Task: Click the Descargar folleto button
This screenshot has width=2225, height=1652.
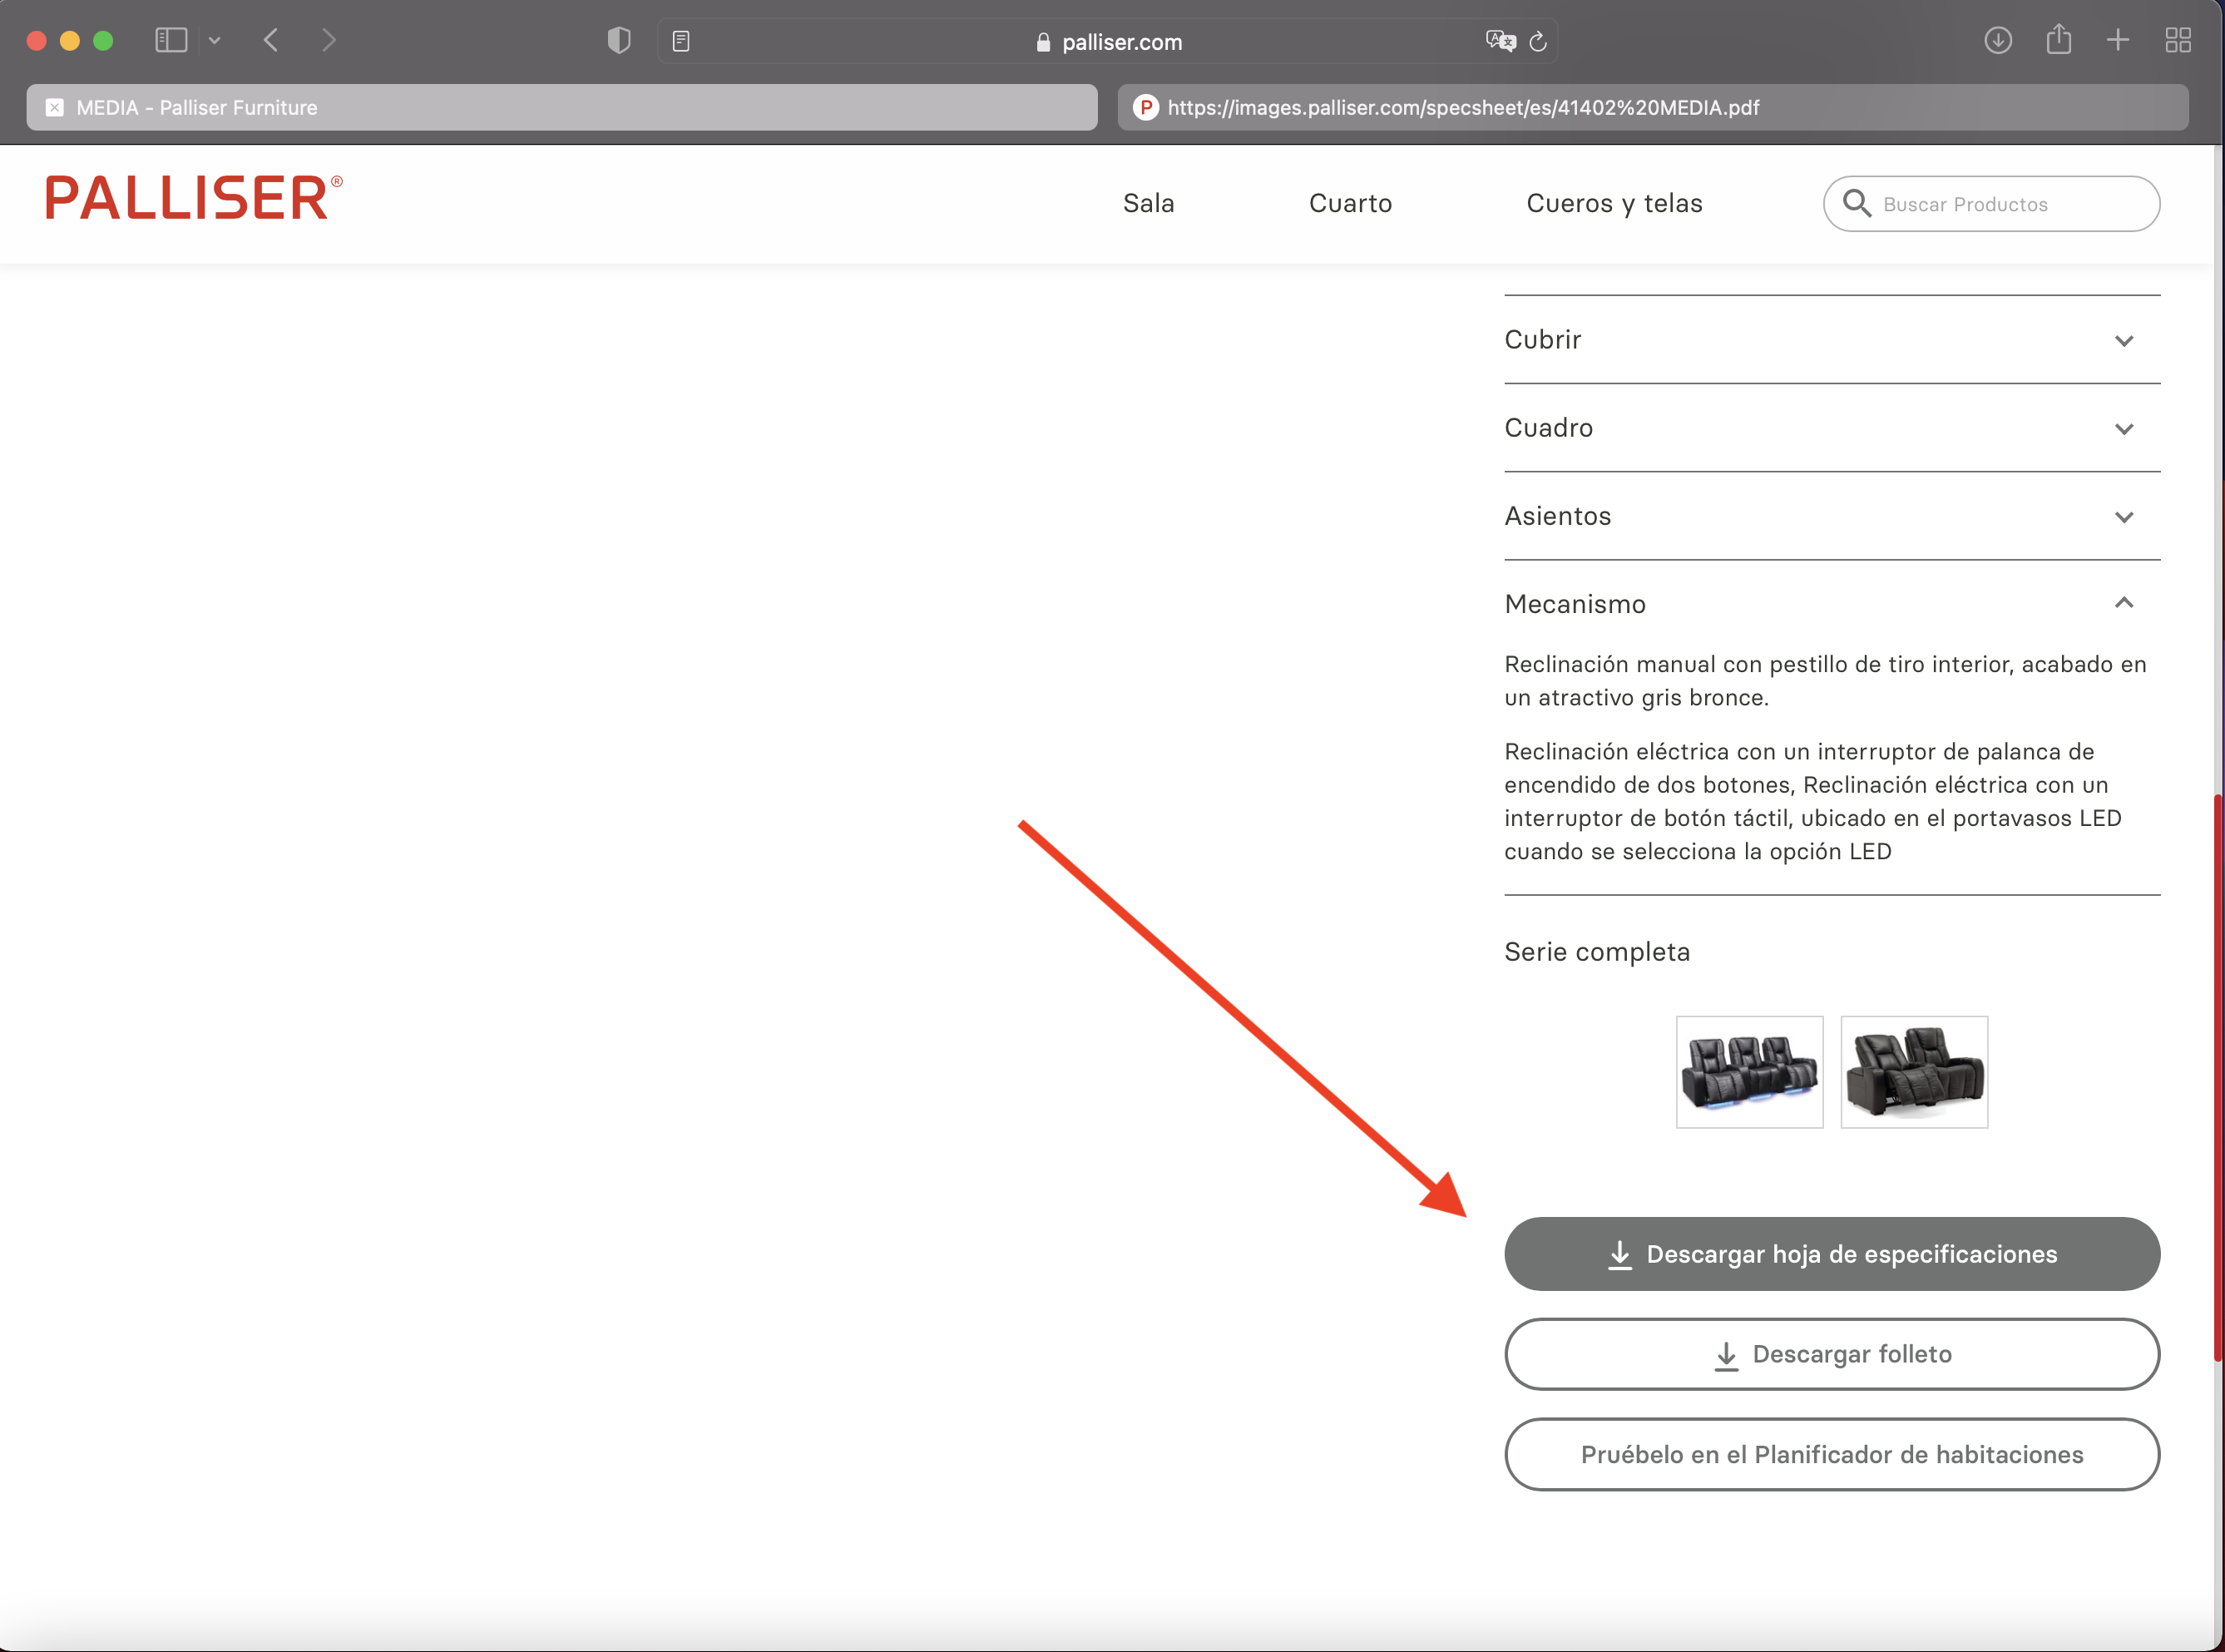Action: [x=1832, y=1354]
